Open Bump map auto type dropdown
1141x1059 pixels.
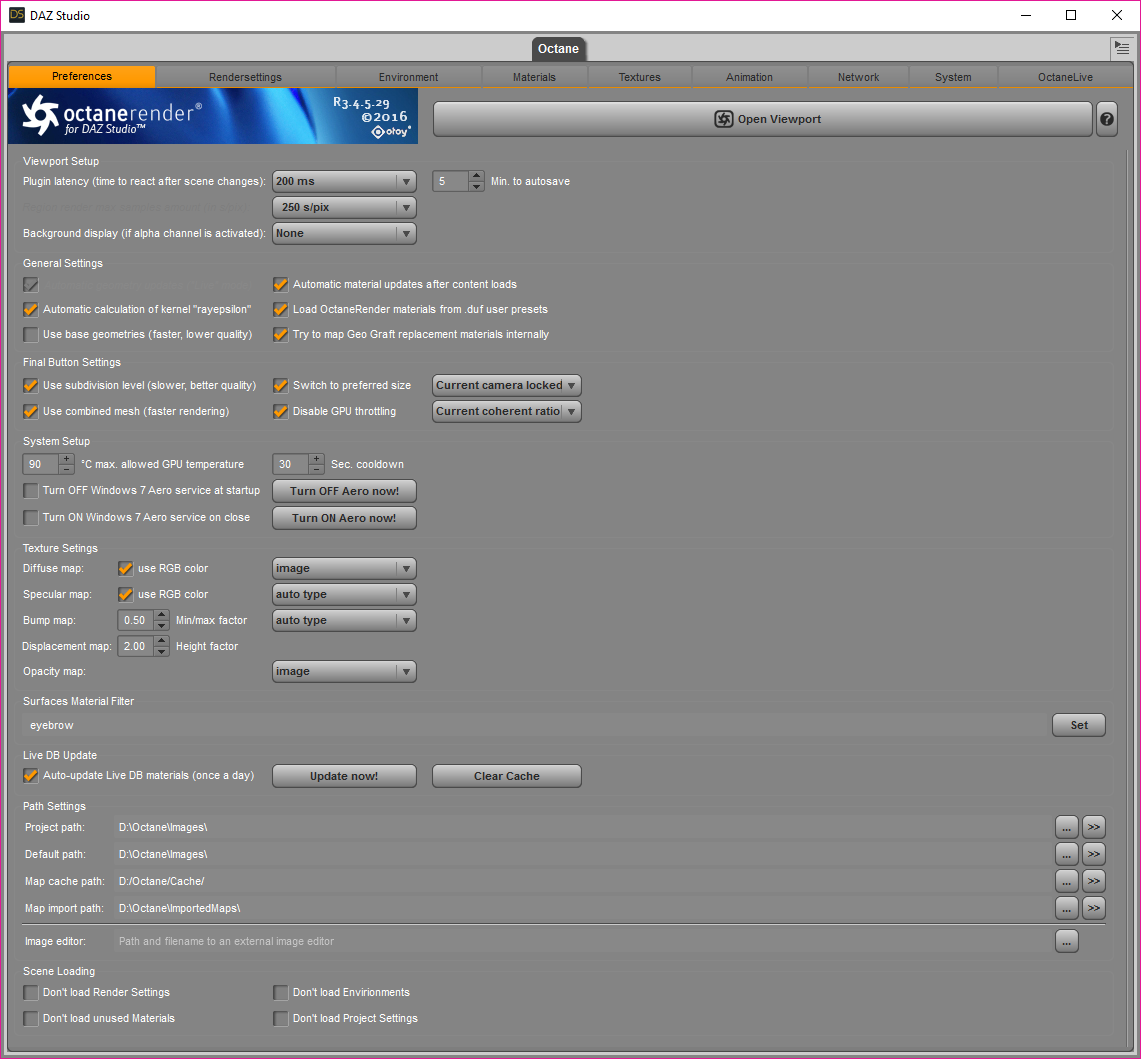click(344, 621)
